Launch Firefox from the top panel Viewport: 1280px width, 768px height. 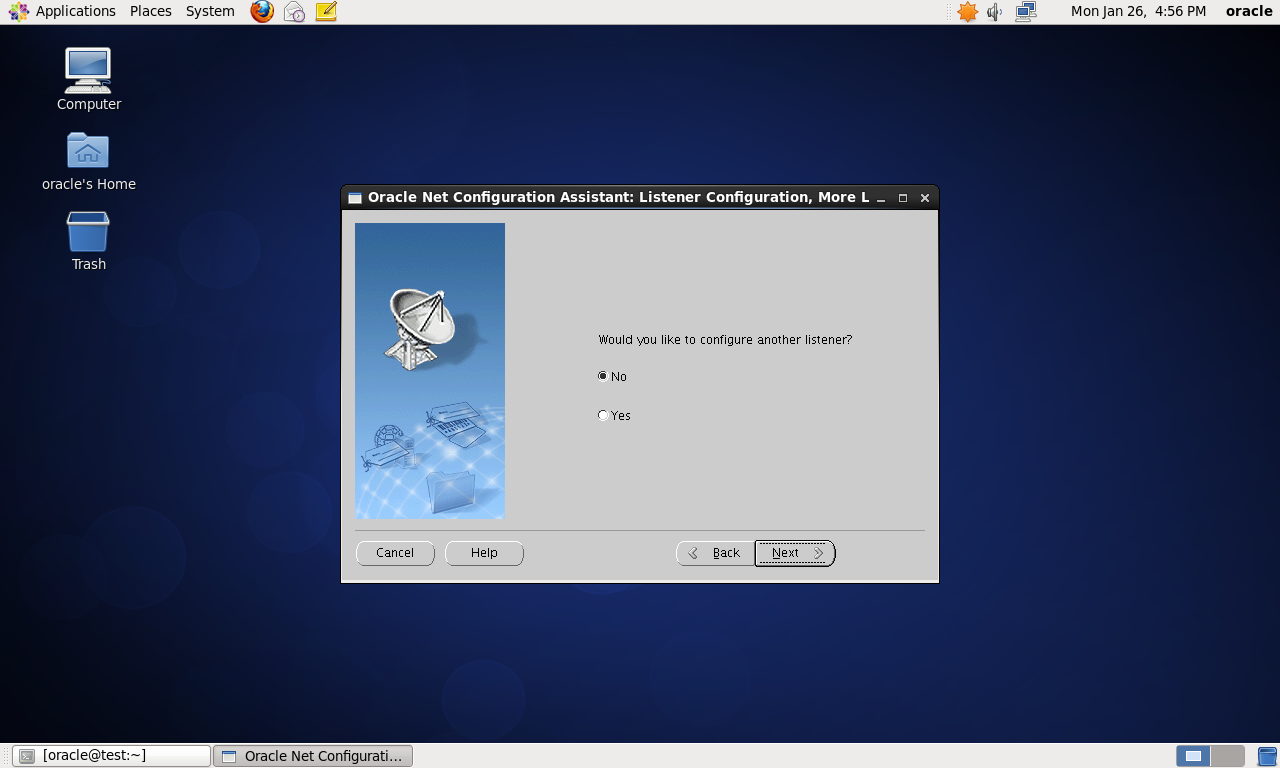[x=262, y=12]
